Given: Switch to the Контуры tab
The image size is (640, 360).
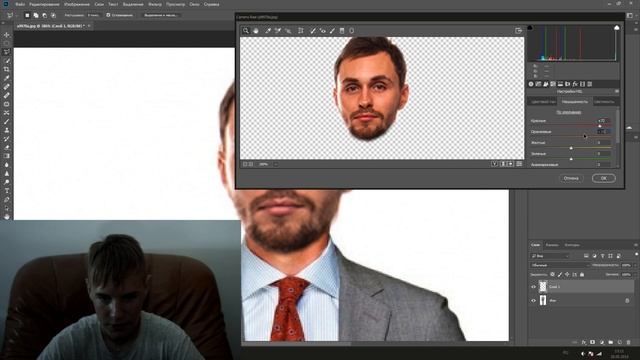Looking at the screenshot, I should 572,245.
